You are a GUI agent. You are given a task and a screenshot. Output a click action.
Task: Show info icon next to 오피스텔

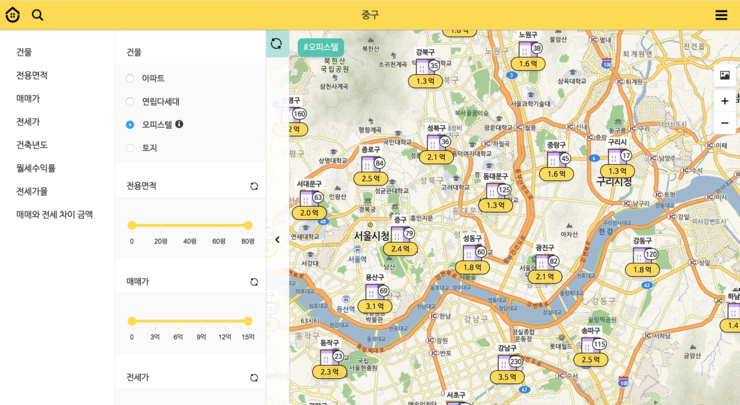(x=179, y=124)
